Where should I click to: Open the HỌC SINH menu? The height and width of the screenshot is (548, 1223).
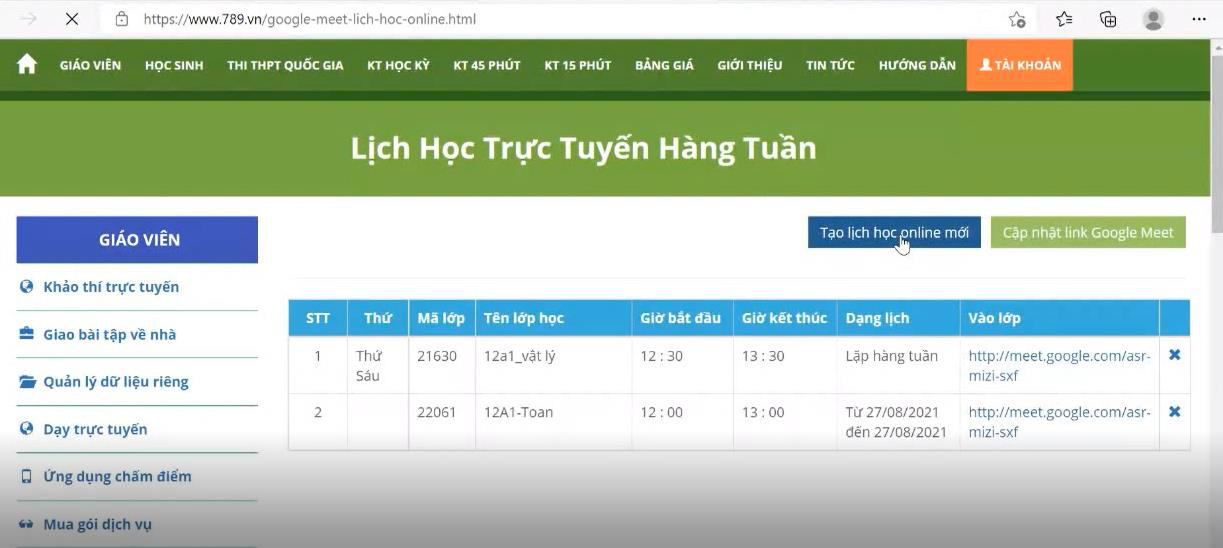pyautogui.click(x=174, y=65)
